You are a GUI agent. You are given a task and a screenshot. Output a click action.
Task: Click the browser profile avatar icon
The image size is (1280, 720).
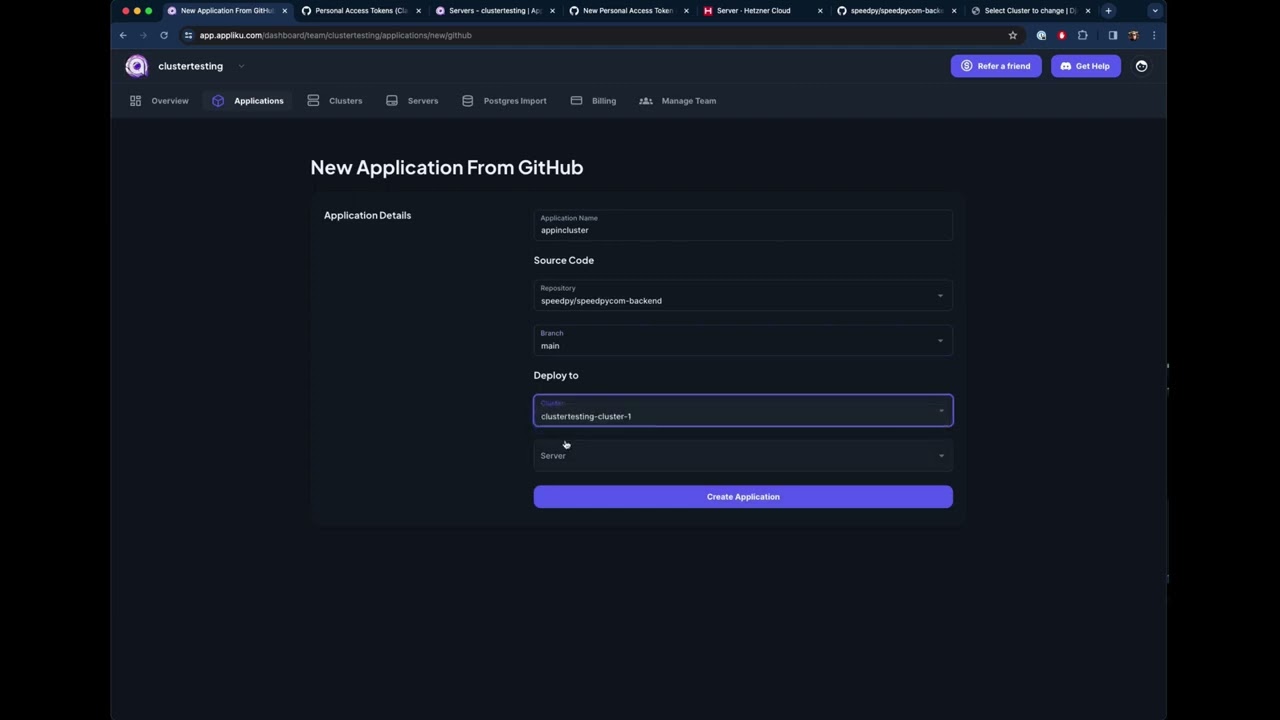[1133, 35]
